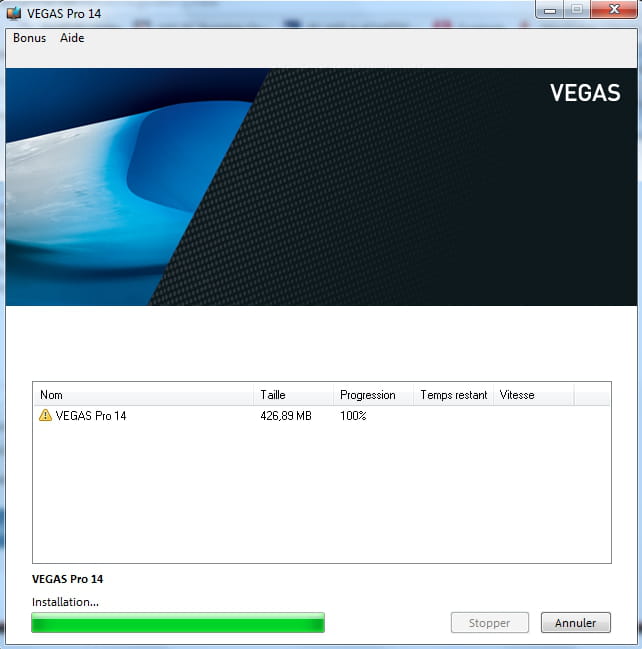The width and height of the screenshot is (642, 649).
Task: Click the Vitesse column header
Action: pos(534,395)
